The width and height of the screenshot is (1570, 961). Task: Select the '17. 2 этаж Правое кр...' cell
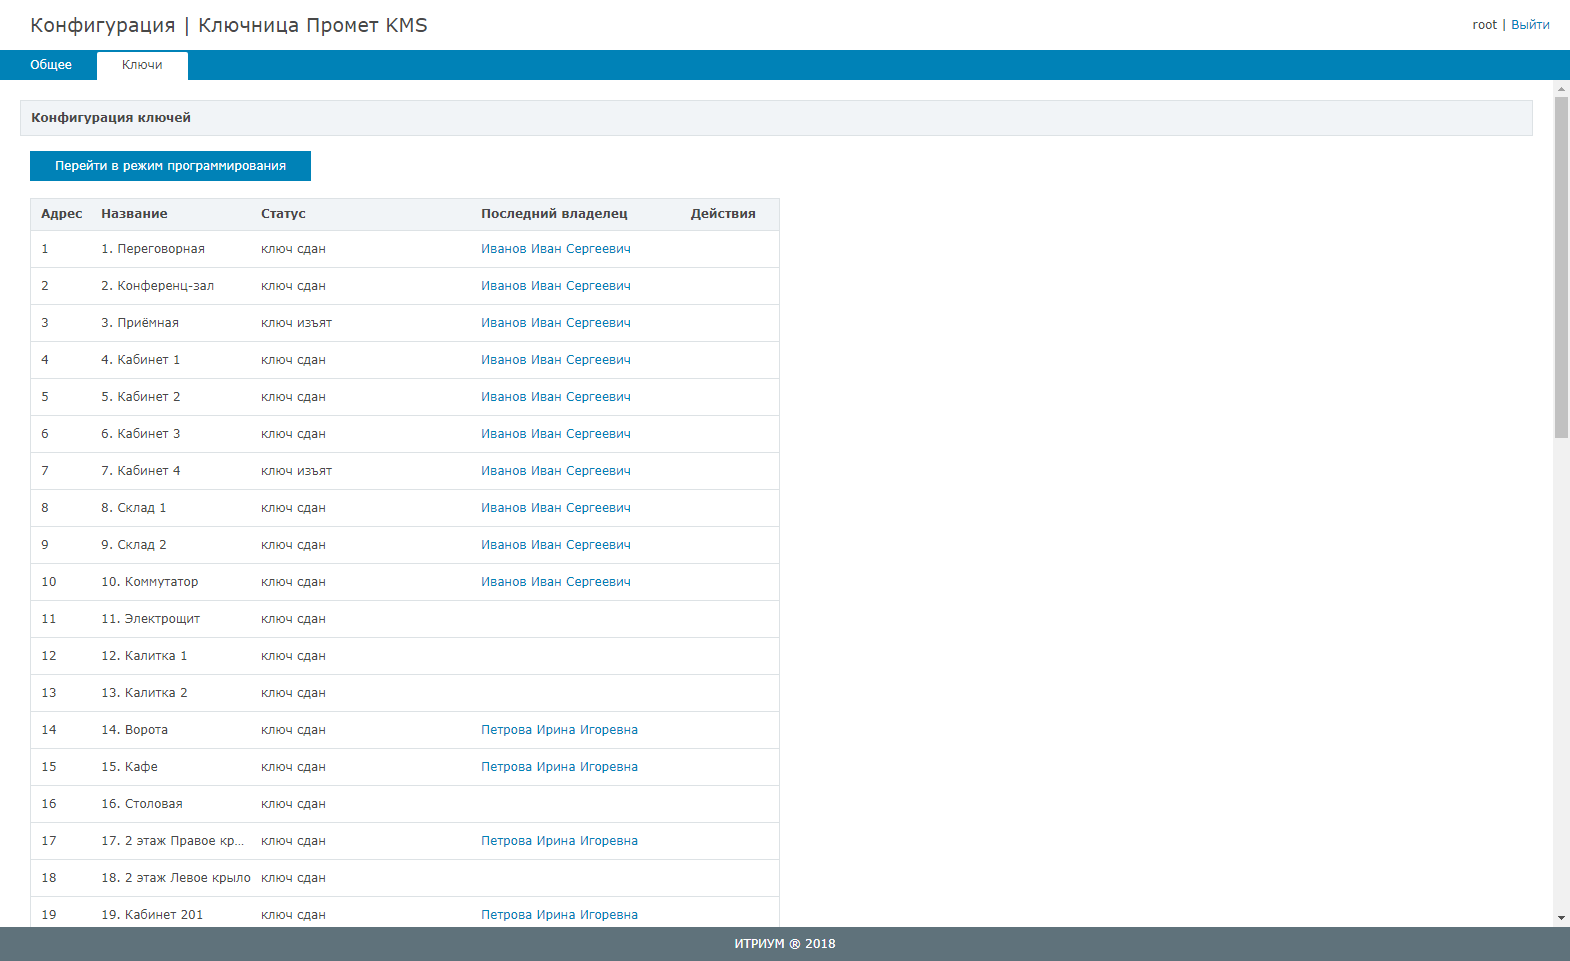click(x=173, y=841)
